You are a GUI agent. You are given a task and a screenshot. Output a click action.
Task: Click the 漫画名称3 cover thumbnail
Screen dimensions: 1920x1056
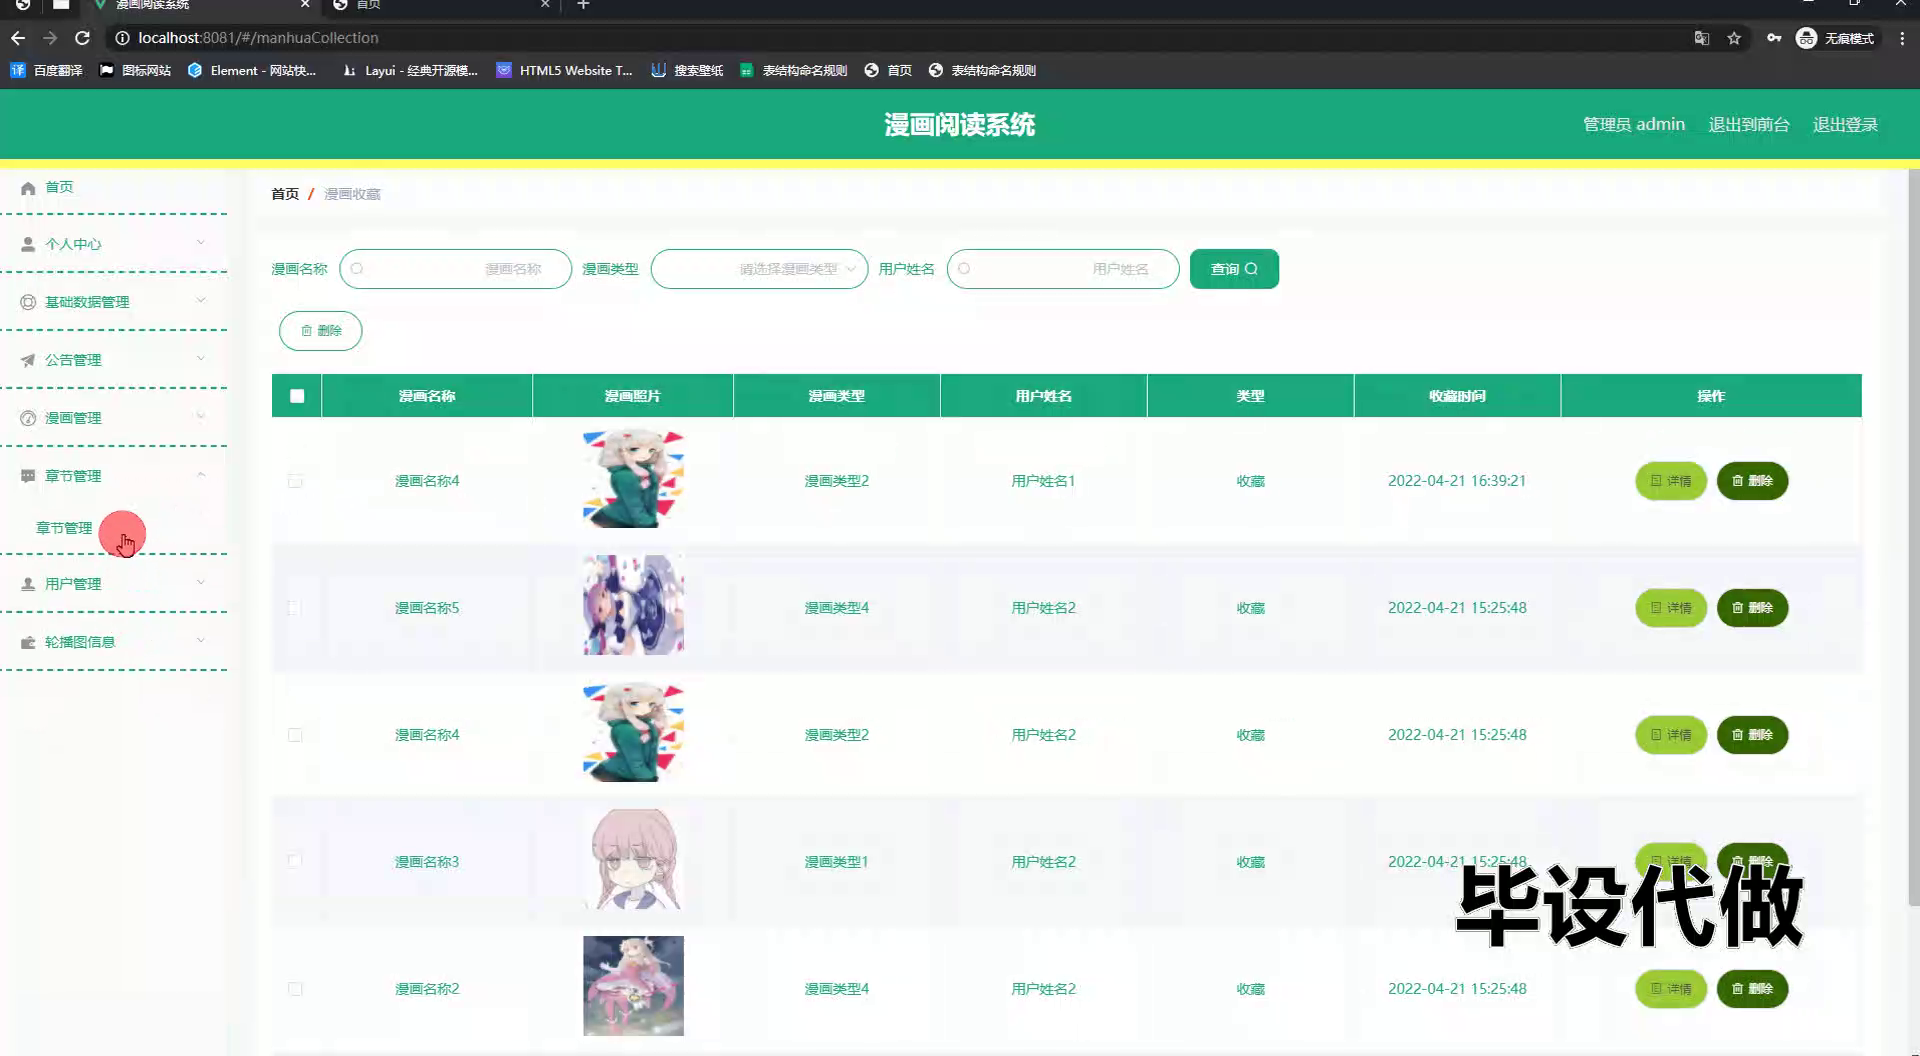(634, 859)
